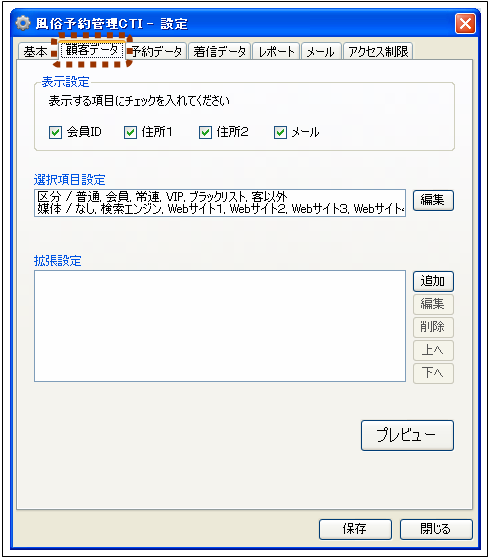The width and height of the screenshot is (488, 558).
Task: Disable the メール display checkbox
Action: [280, 132]
